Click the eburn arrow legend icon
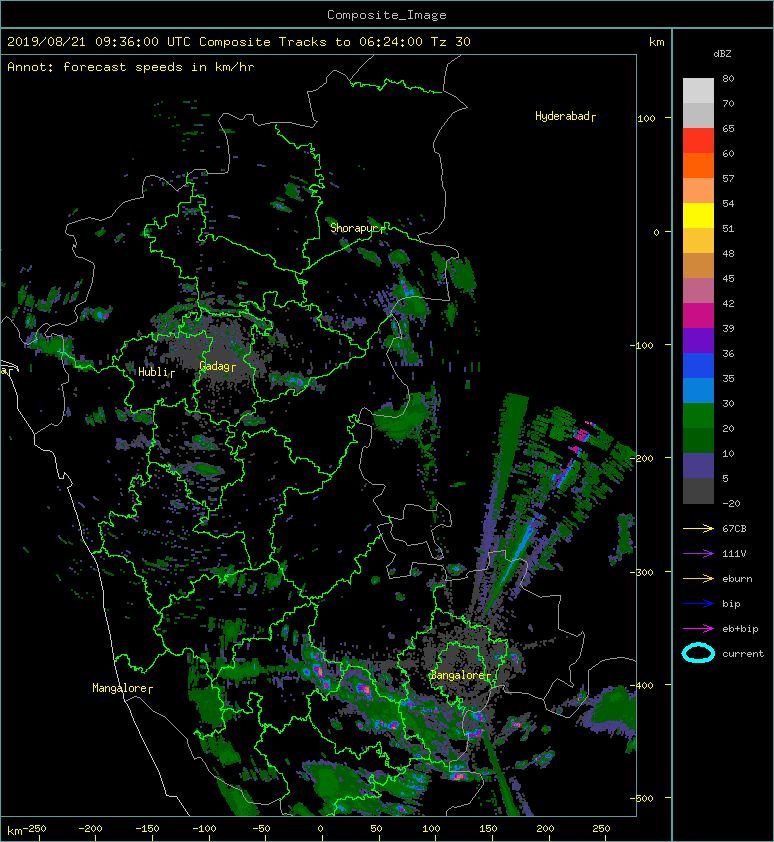Image resolution: width=774 pixels, height=842 pixels. [x=698, y=579]
